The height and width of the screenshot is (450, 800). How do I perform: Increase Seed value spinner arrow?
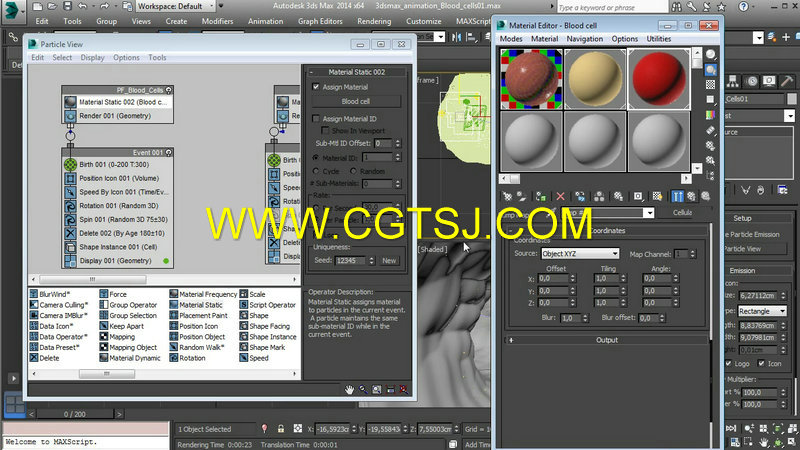click(371, 258)
